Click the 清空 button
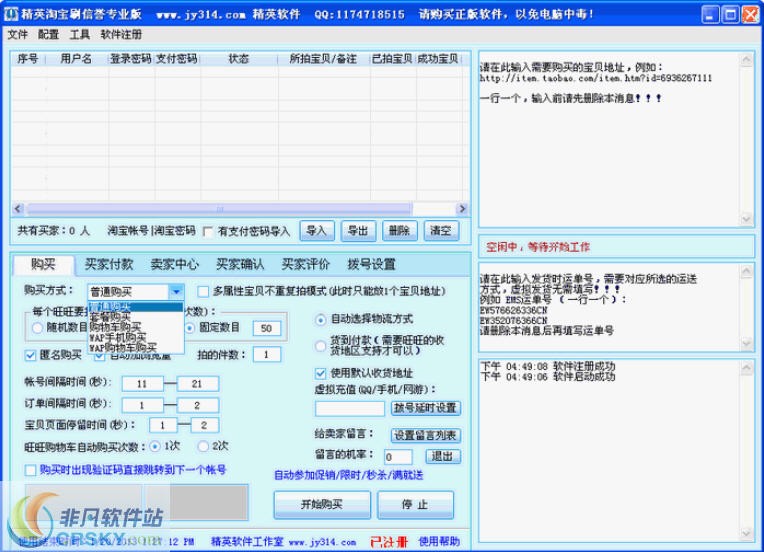This screenshot has height=552, width=764. pyautogui.click(x=441, y=231)
